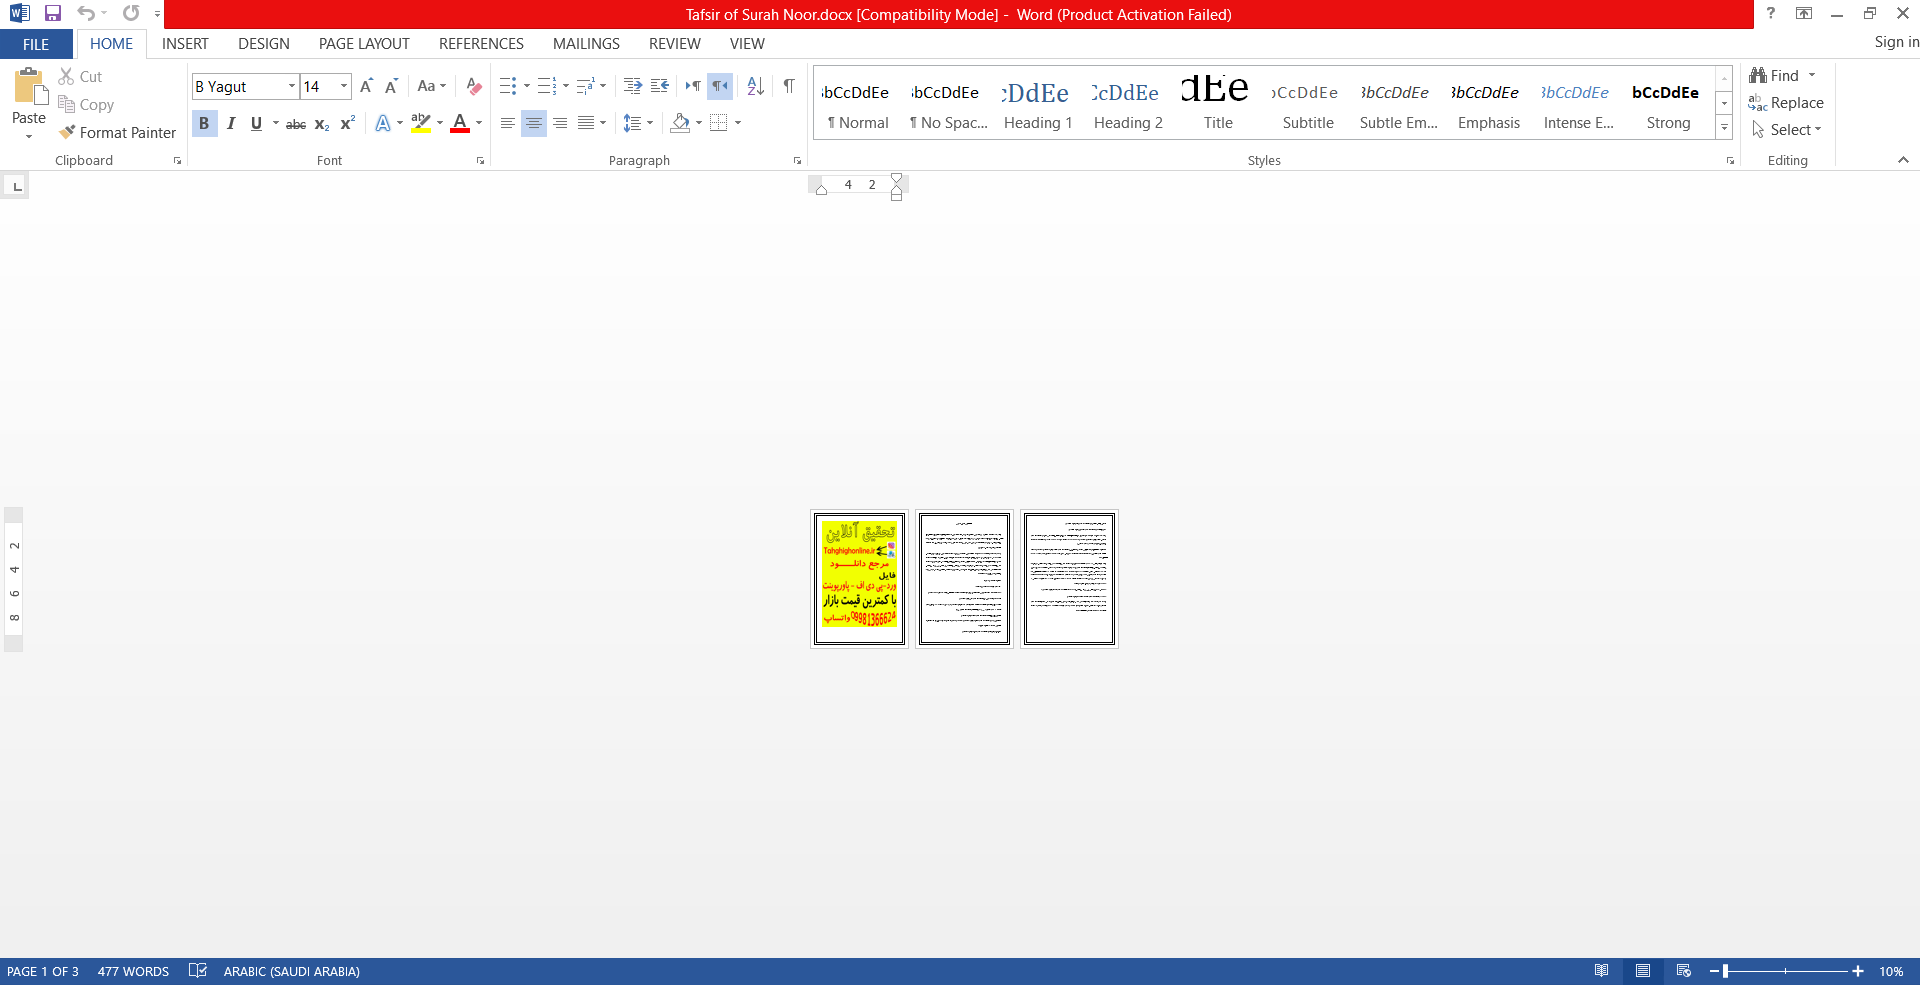The image size is (1922, 986).
Task: Toggle Center alignment
Action: [x=534, y=124]
